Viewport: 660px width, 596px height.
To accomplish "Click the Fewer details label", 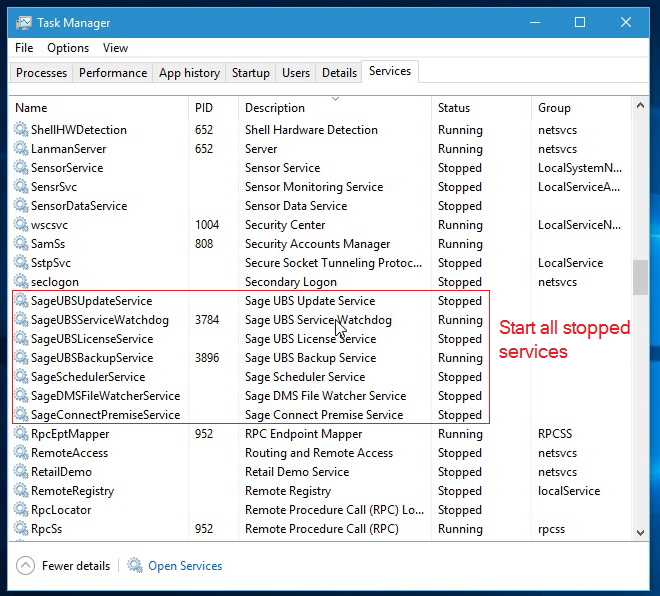I will point(76,566).
